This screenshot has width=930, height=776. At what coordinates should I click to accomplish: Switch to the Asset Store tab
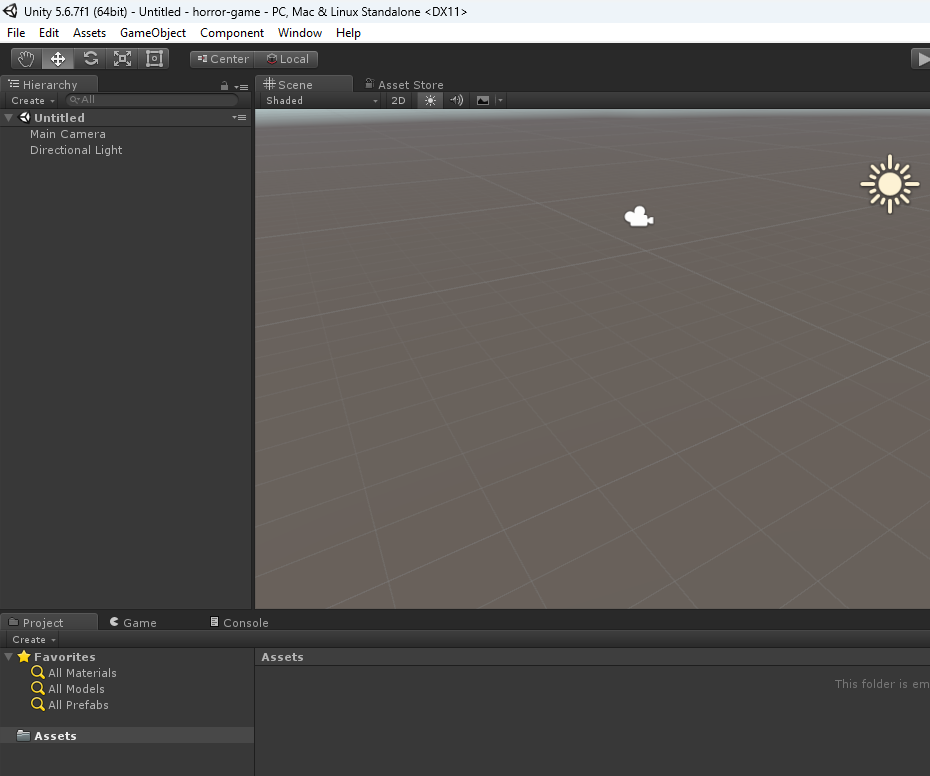point(404,85)
